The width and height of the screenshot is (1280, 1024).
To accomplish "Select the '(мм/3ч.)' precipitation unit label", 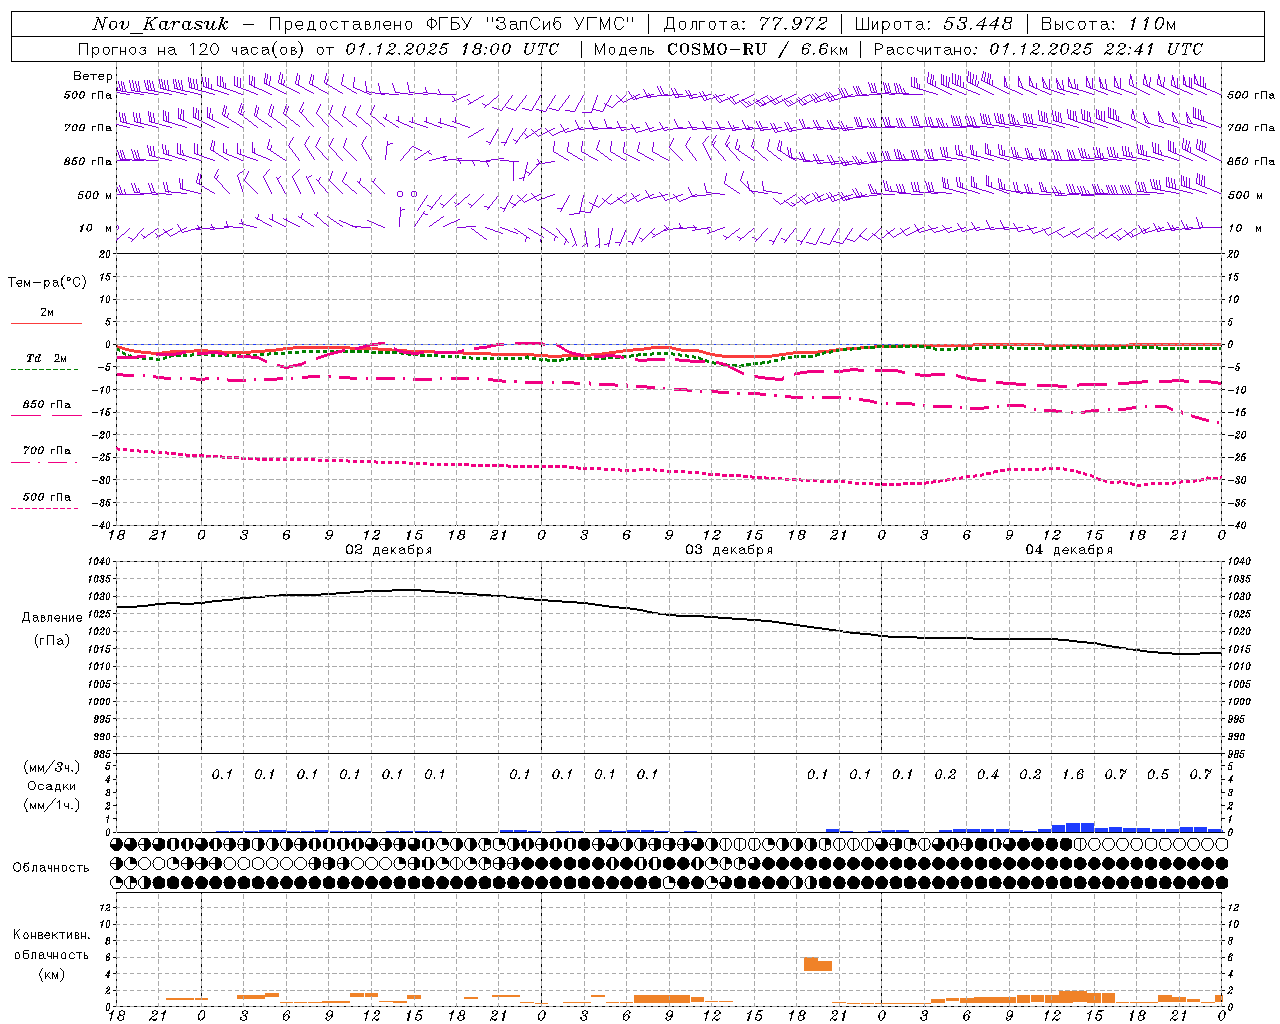I will 52,767.
